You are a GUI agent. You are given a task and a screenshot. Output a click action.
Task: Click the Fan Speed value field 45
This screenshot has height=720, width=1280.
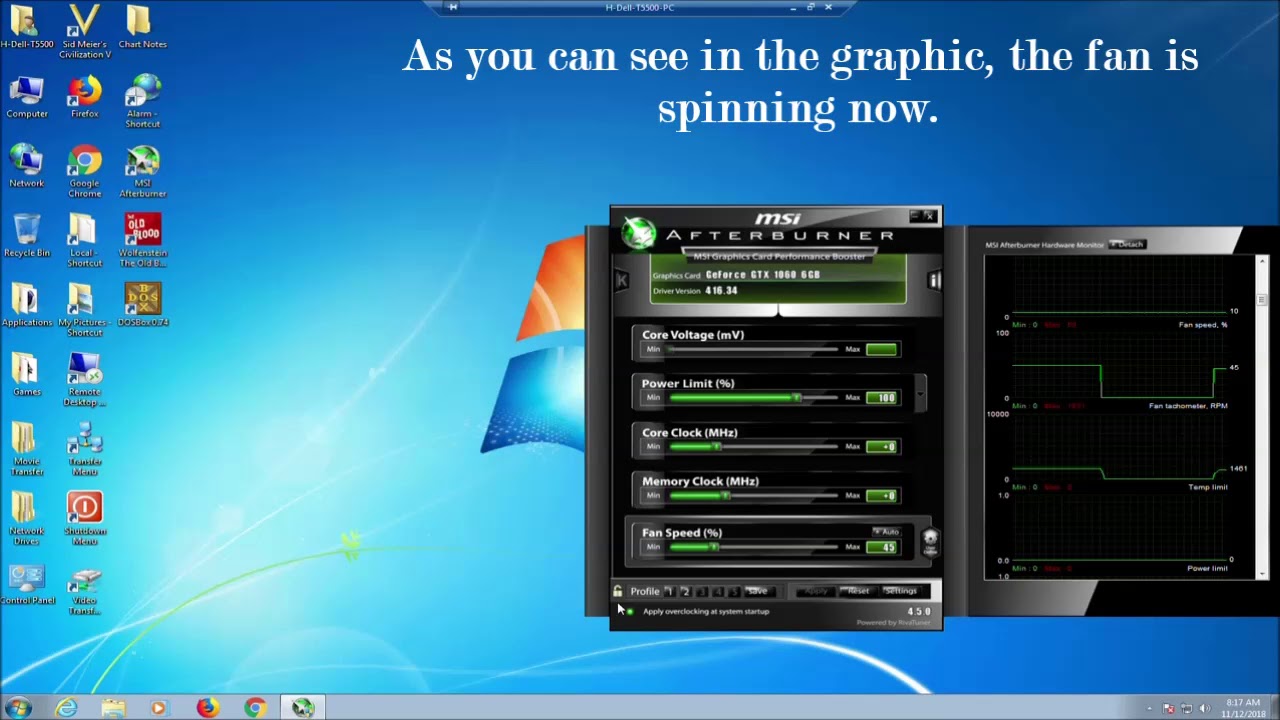click(882, 547)
